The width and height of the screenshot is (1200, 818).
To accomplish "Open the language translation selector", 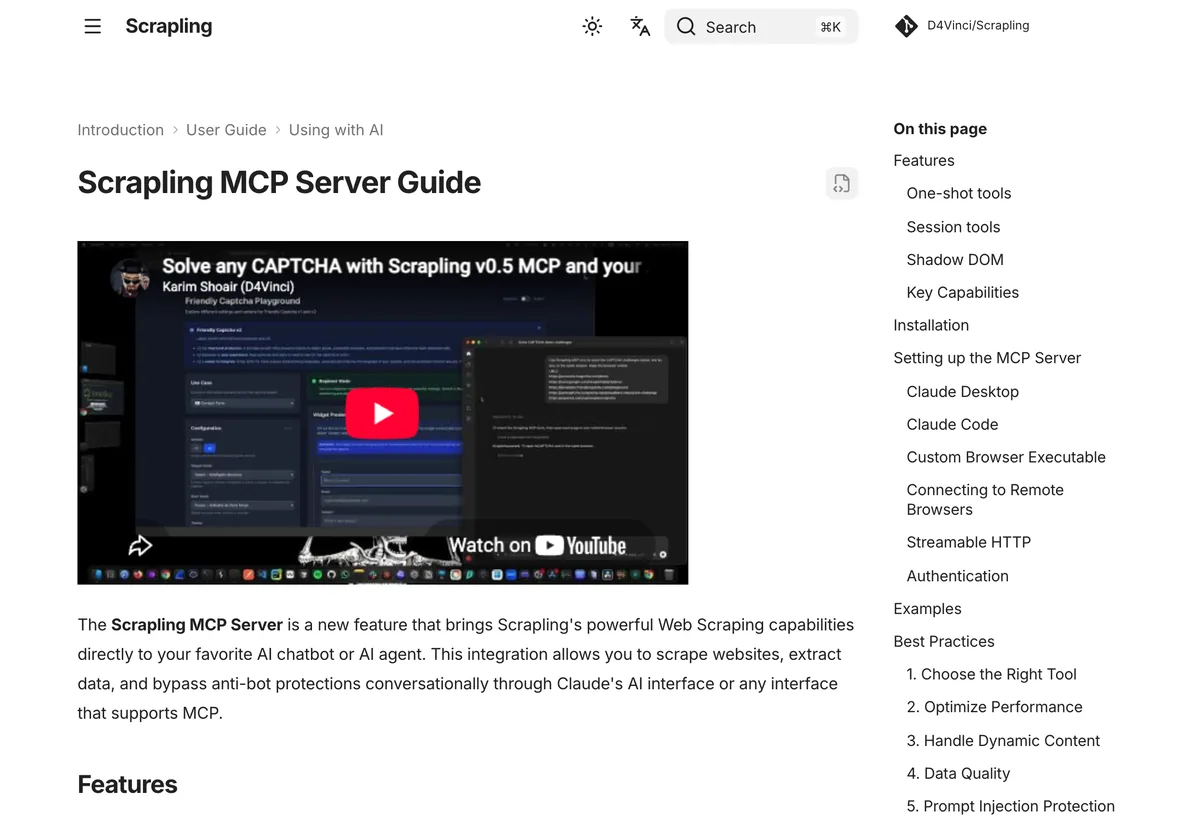I will pos(640,27).
